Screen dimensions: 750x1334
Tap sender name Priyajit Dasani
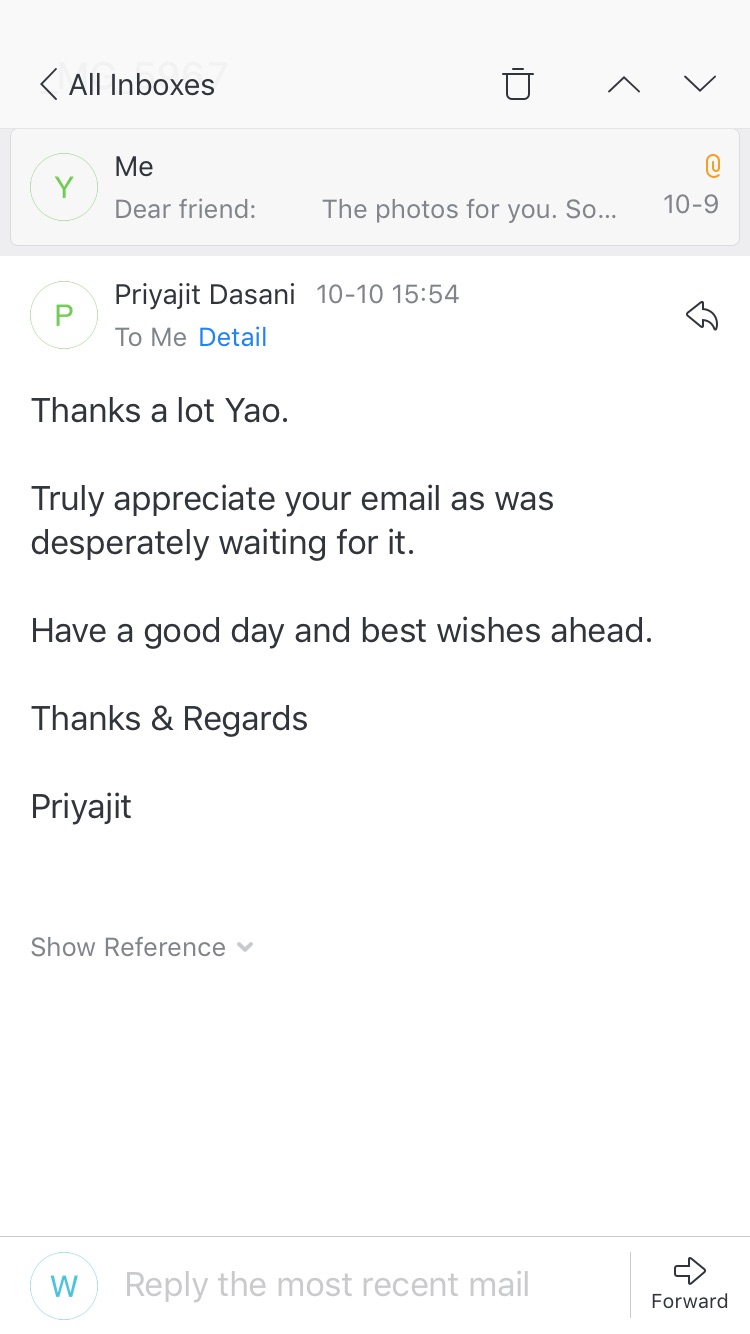point(205,294)
